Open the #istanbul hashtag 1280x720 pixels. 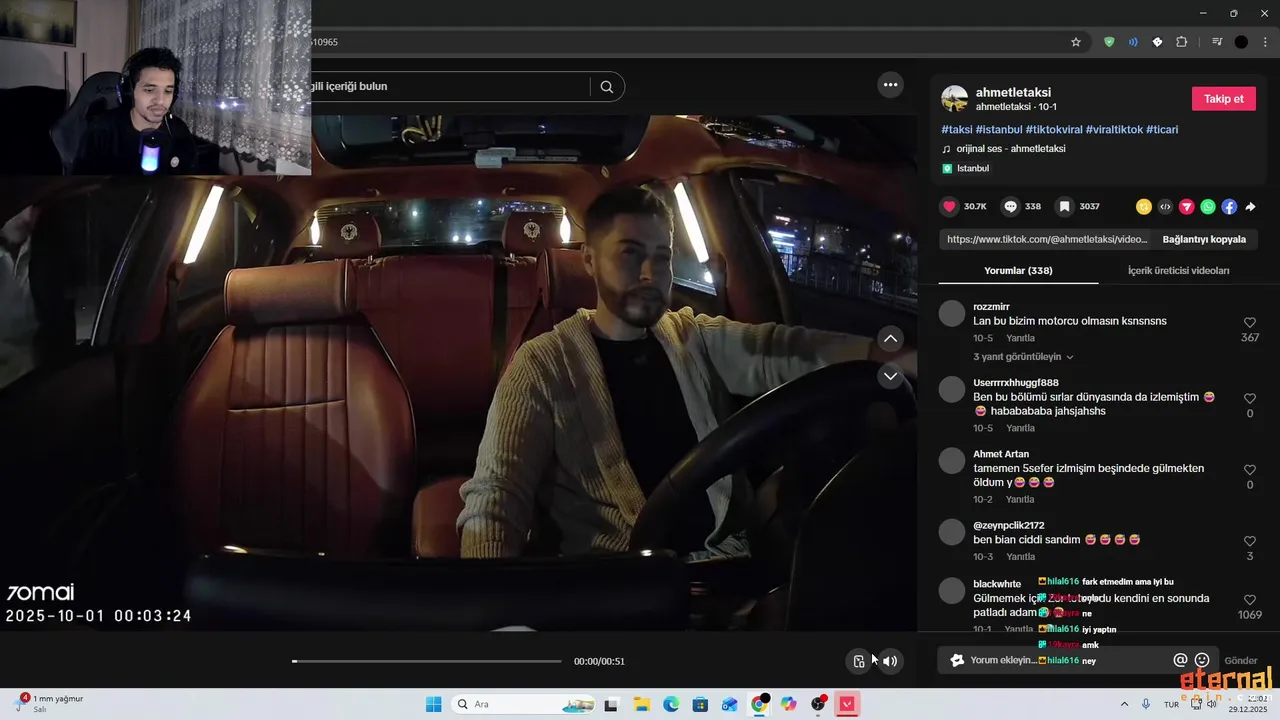click(x=999, y=130)
